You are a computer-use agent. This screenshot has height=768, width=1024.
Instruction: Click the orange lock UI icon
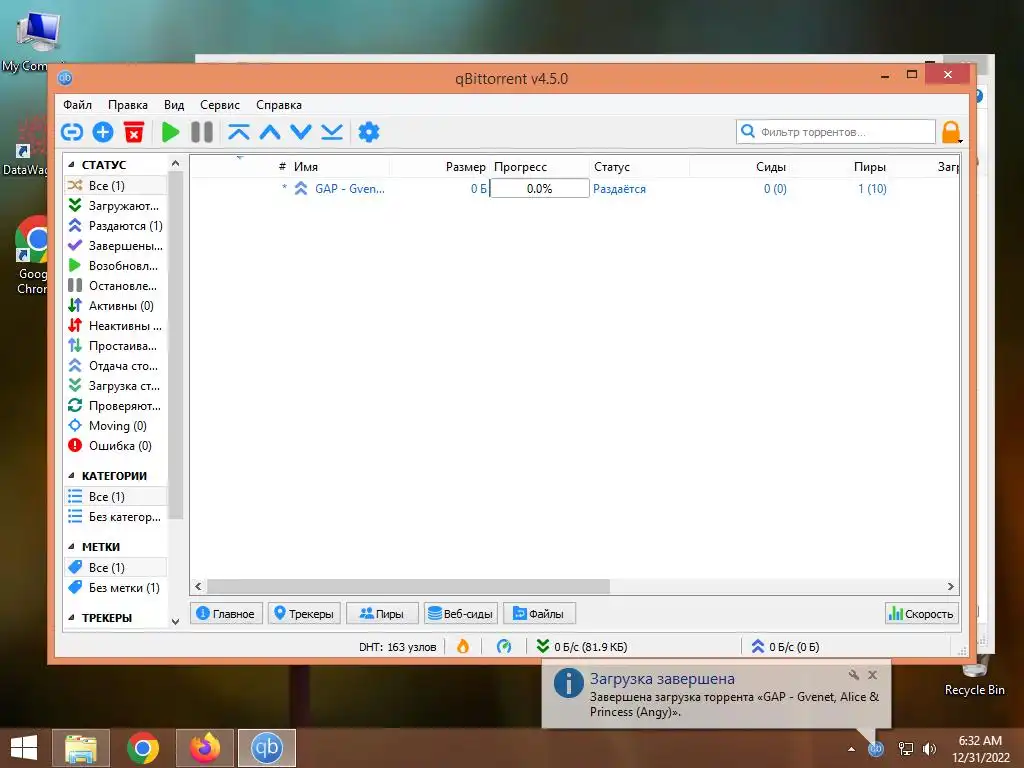[951, 133]
